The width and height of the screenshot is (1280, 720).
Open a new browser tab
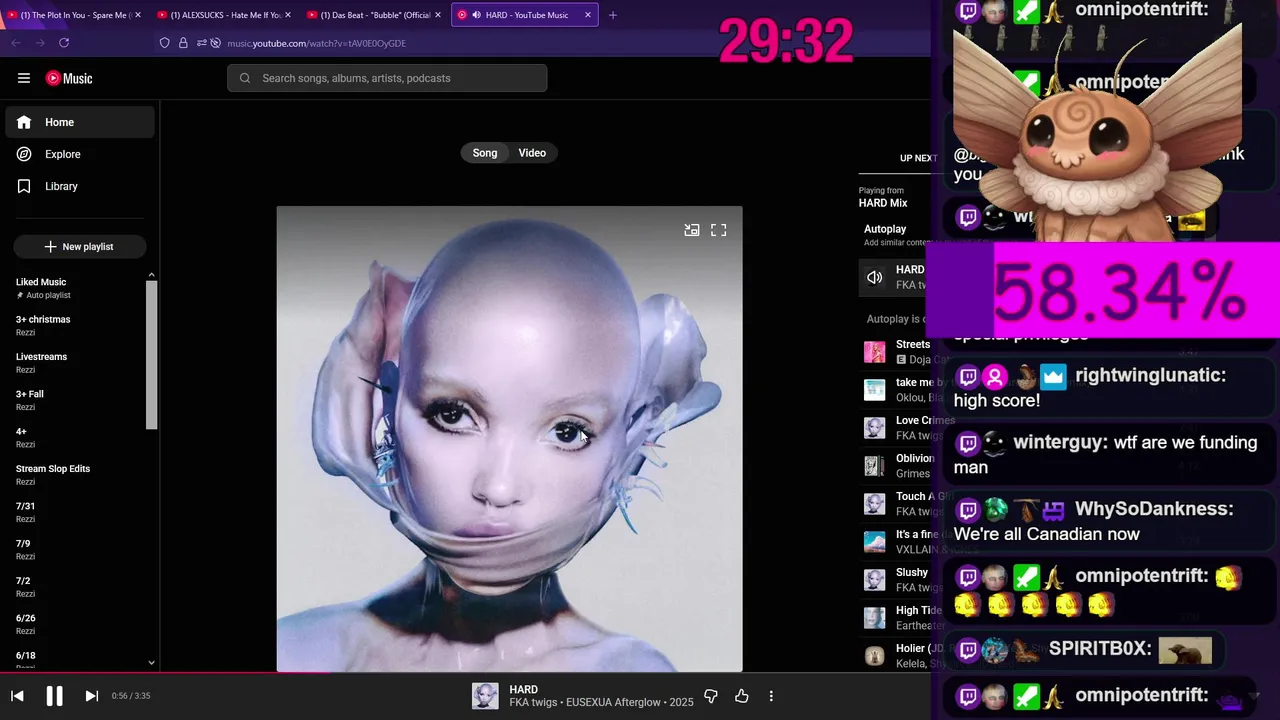613,15
